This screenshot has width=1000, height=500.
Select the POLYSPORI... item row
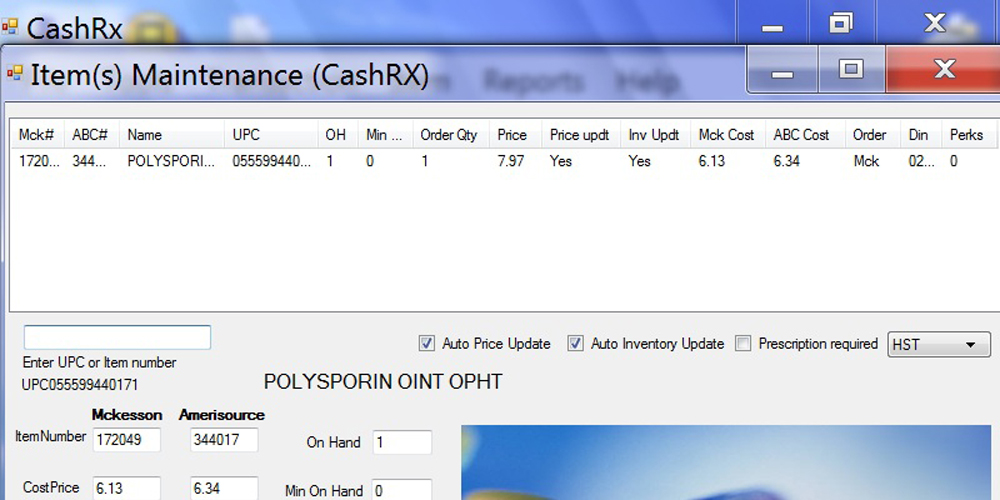point(504,161)
